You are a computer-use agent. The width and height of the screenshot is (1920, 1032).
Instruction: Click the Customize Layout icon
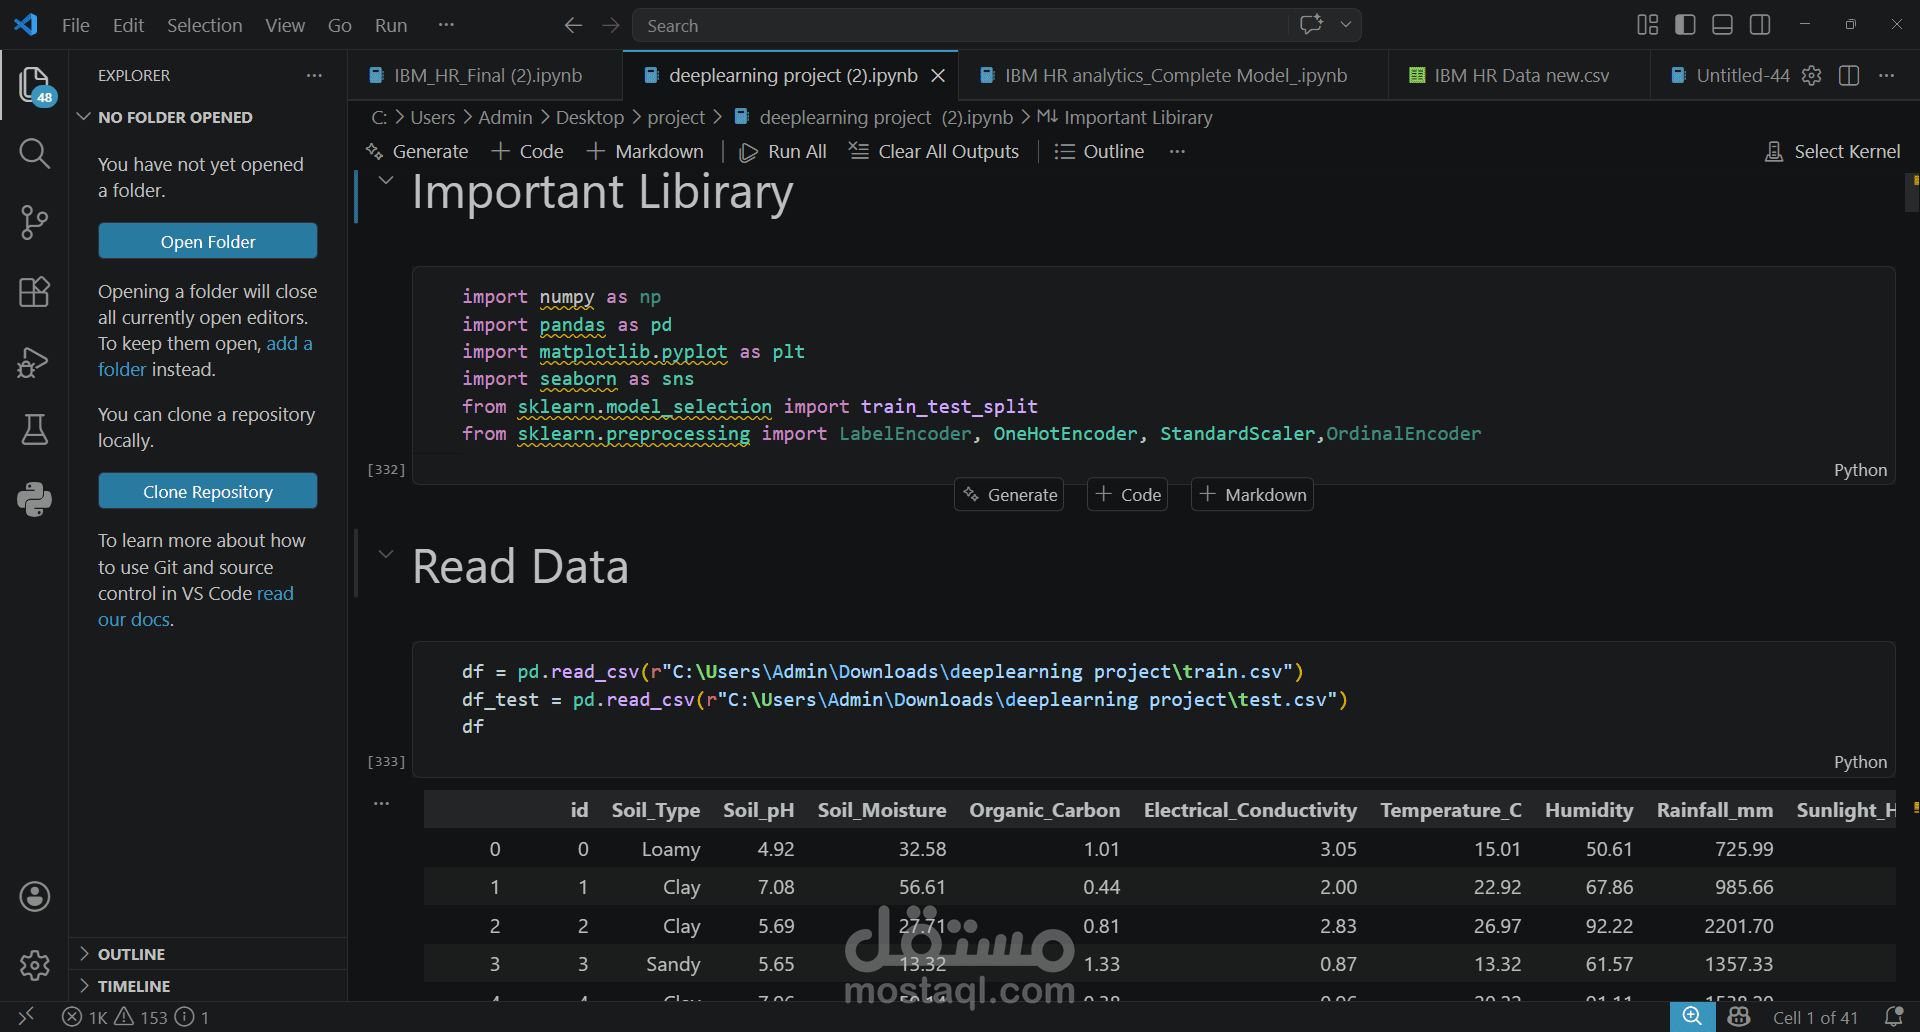1647,25
